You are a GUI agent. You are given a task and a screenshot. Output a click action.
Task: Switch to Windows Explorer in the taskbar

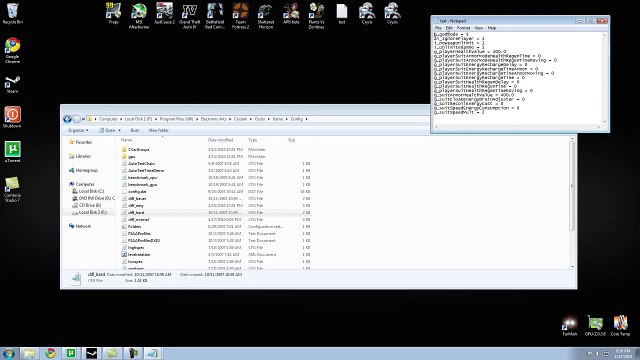click(x=29, y=353)
